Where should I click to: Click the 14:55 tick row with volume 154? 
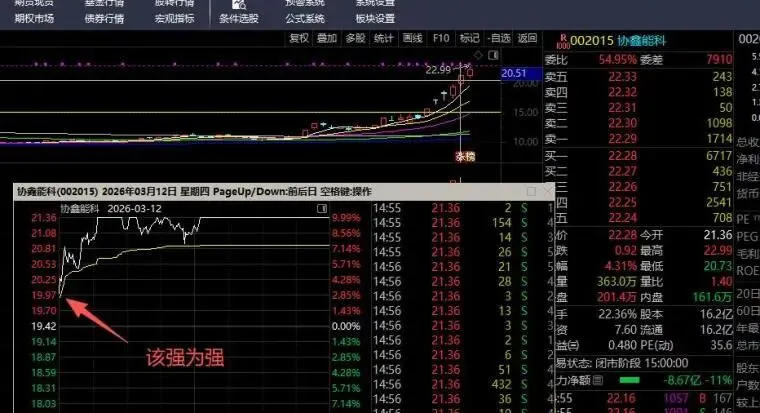(x=451, y=223)
